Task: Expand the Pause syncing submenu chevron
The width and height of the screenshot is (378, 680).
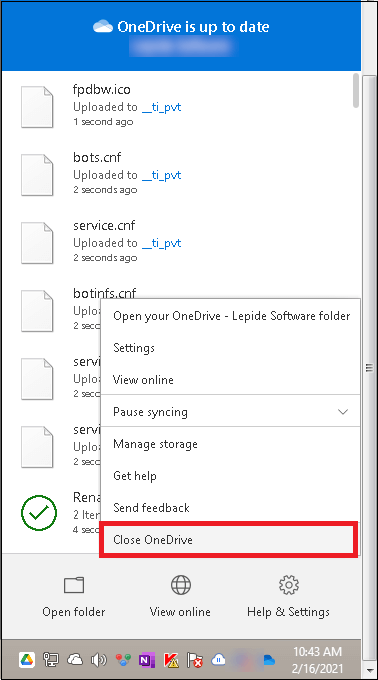Action: pos(343,412)
